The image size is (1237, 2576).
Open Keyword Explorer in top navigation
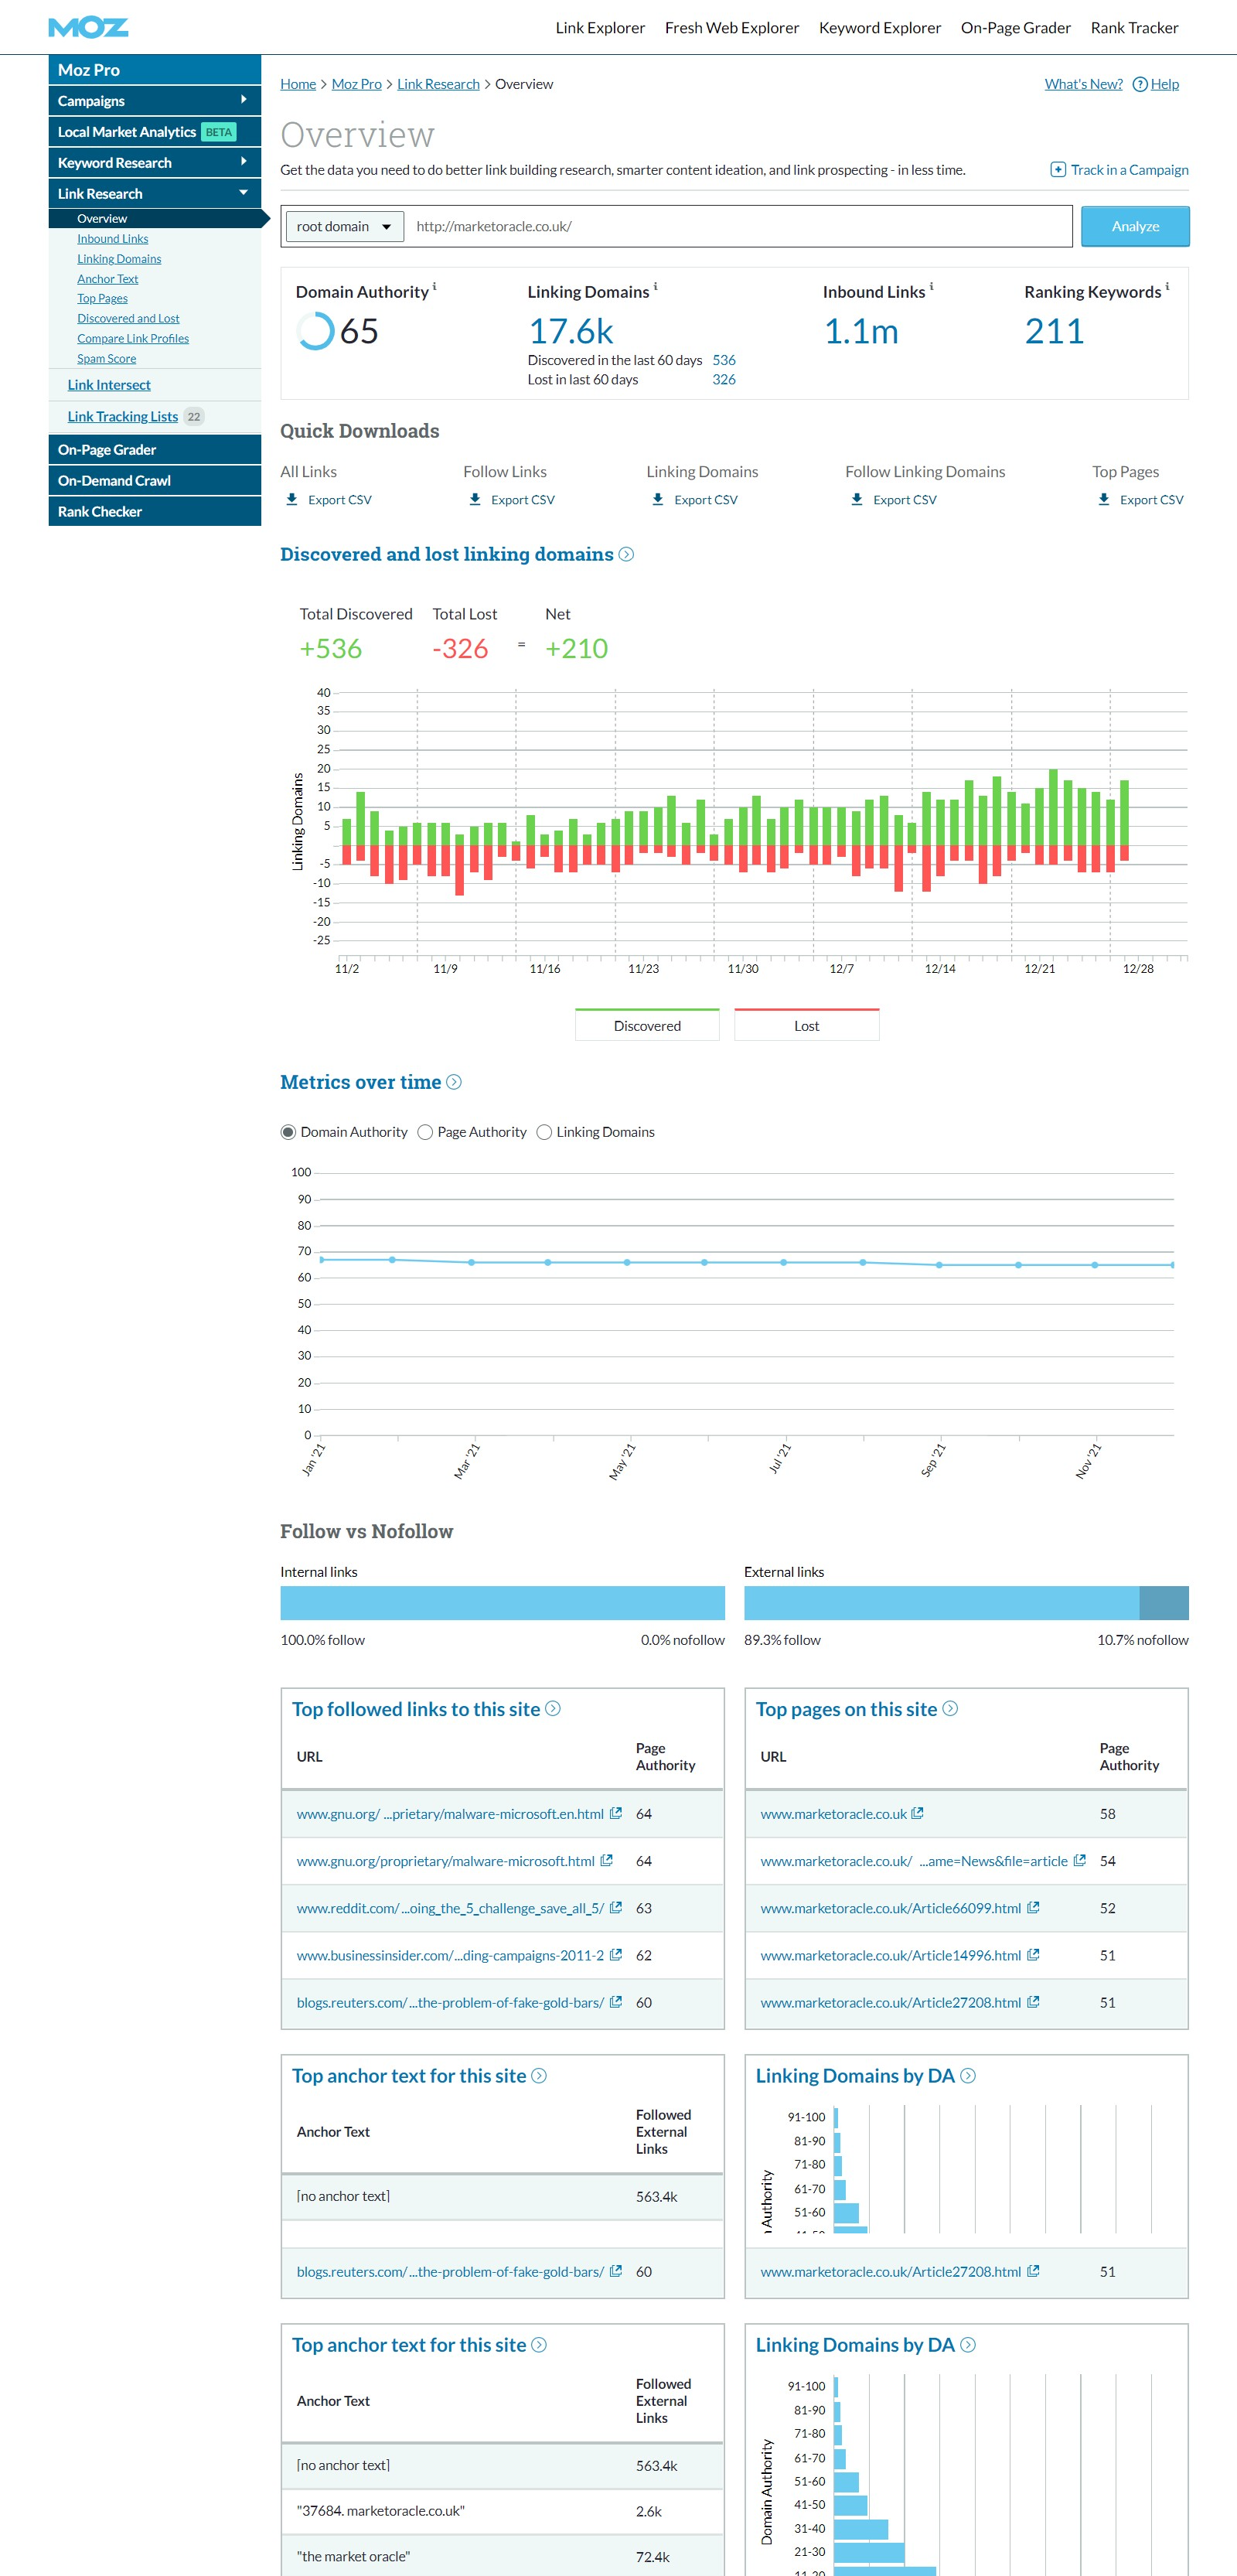coord(879,28)
